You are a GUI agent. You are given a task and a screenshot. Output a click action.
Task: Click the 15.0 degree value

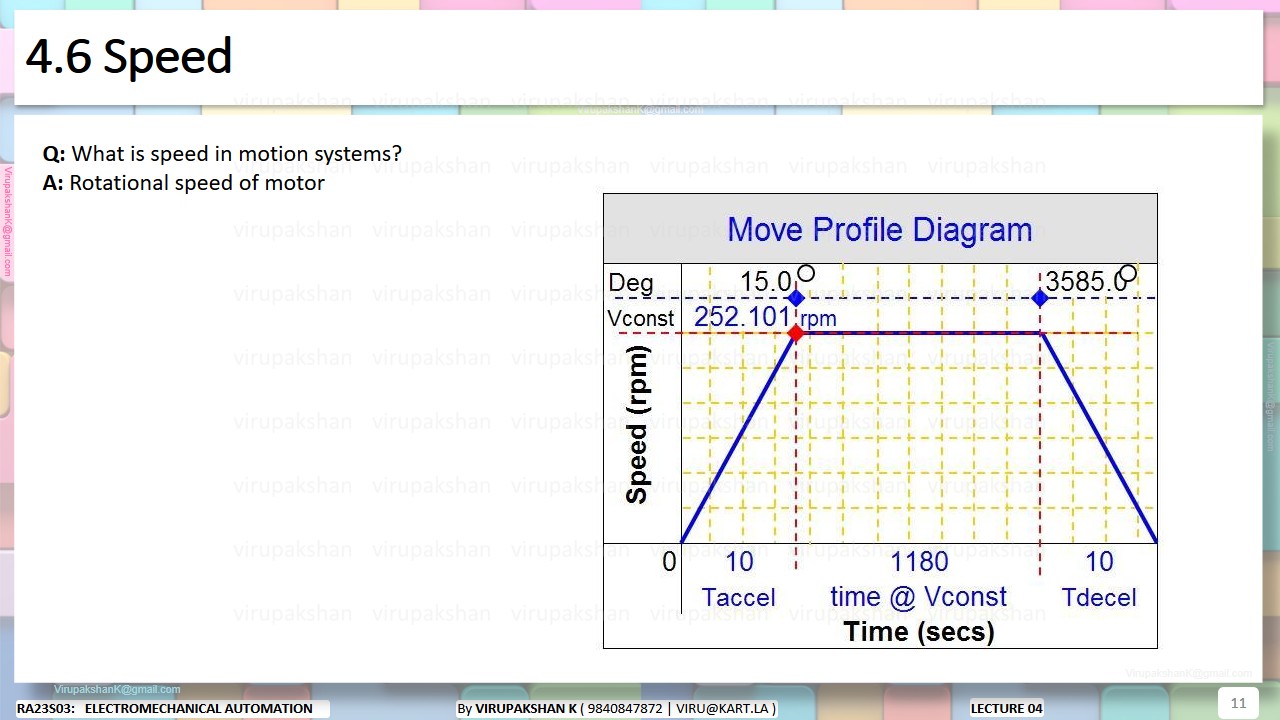(x=766, y=282)
